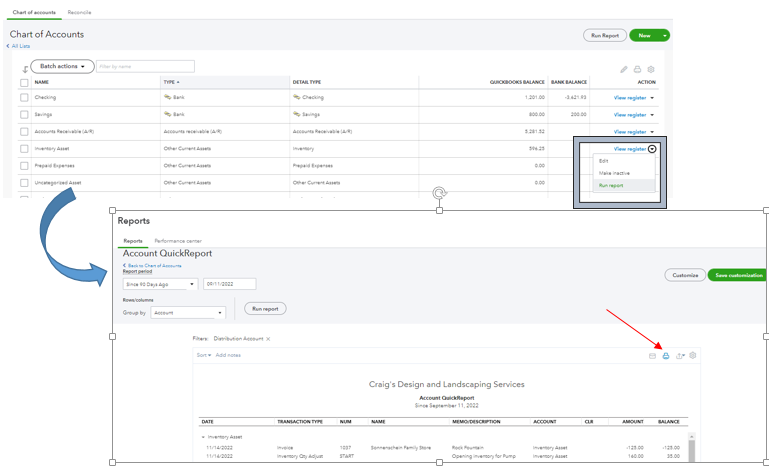Click the NAME column header in the accounts table
Image resolution: width=769 pixels, height=466 pixels.
coord(42,82)
